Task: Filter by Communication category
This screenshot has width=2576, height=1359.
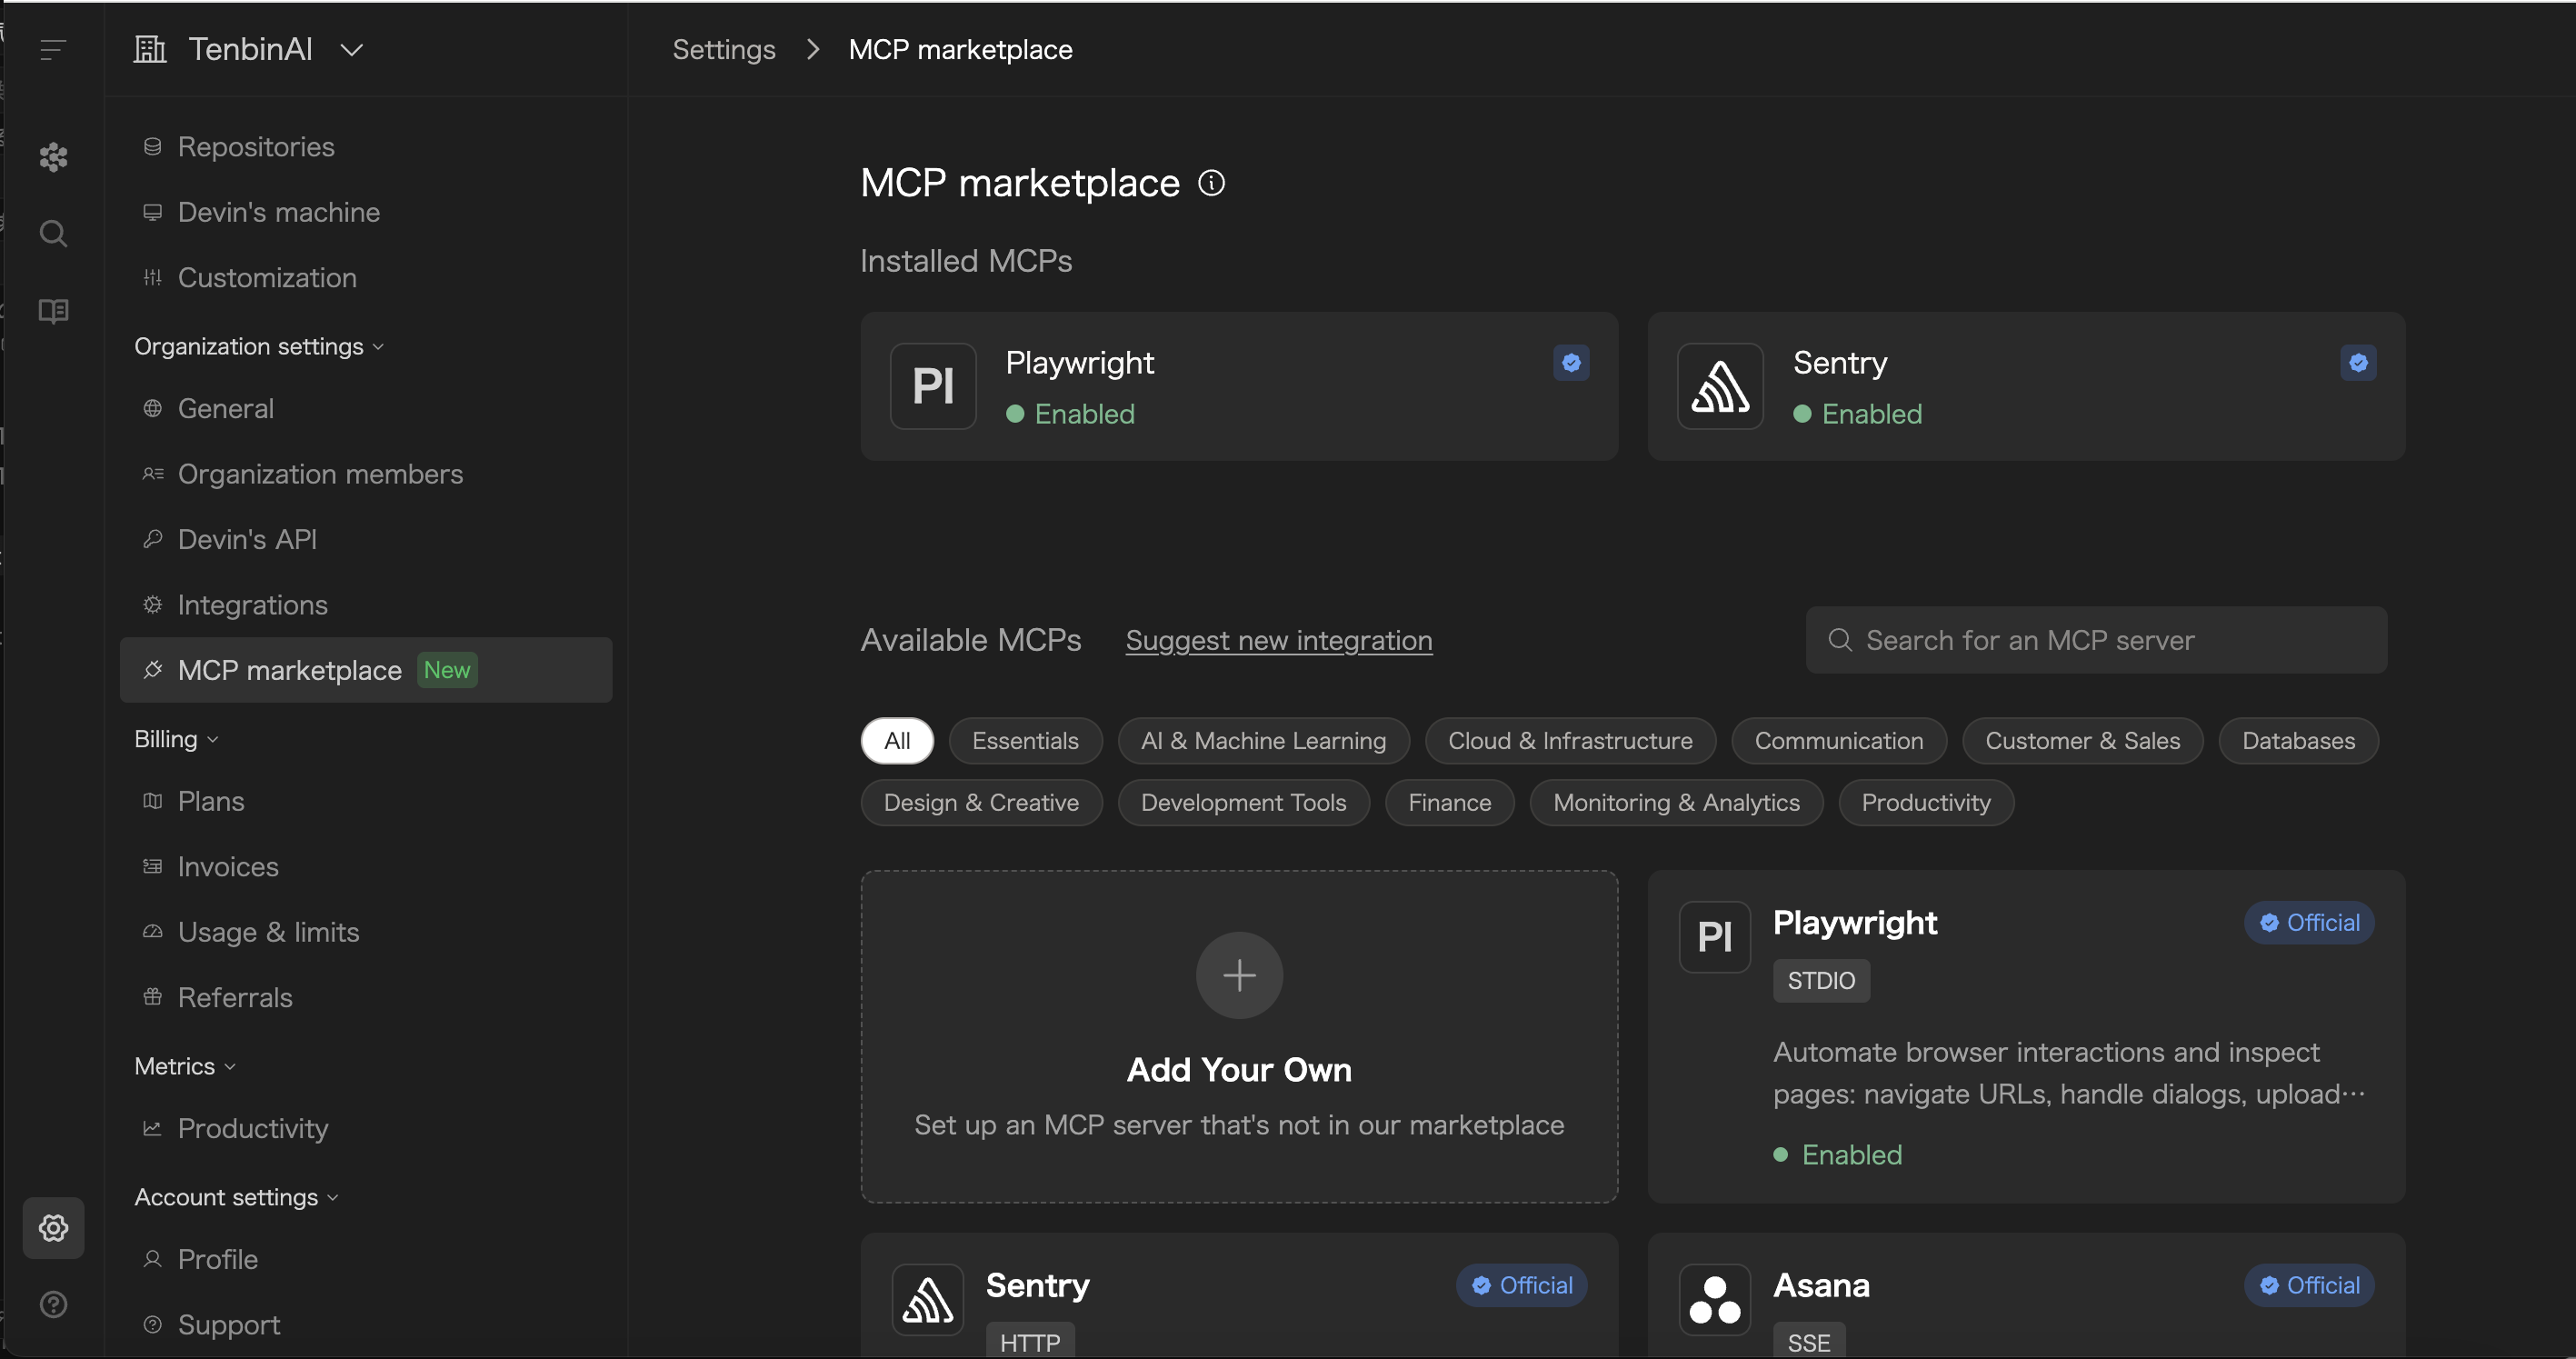Action: [x=1838, y=741]
